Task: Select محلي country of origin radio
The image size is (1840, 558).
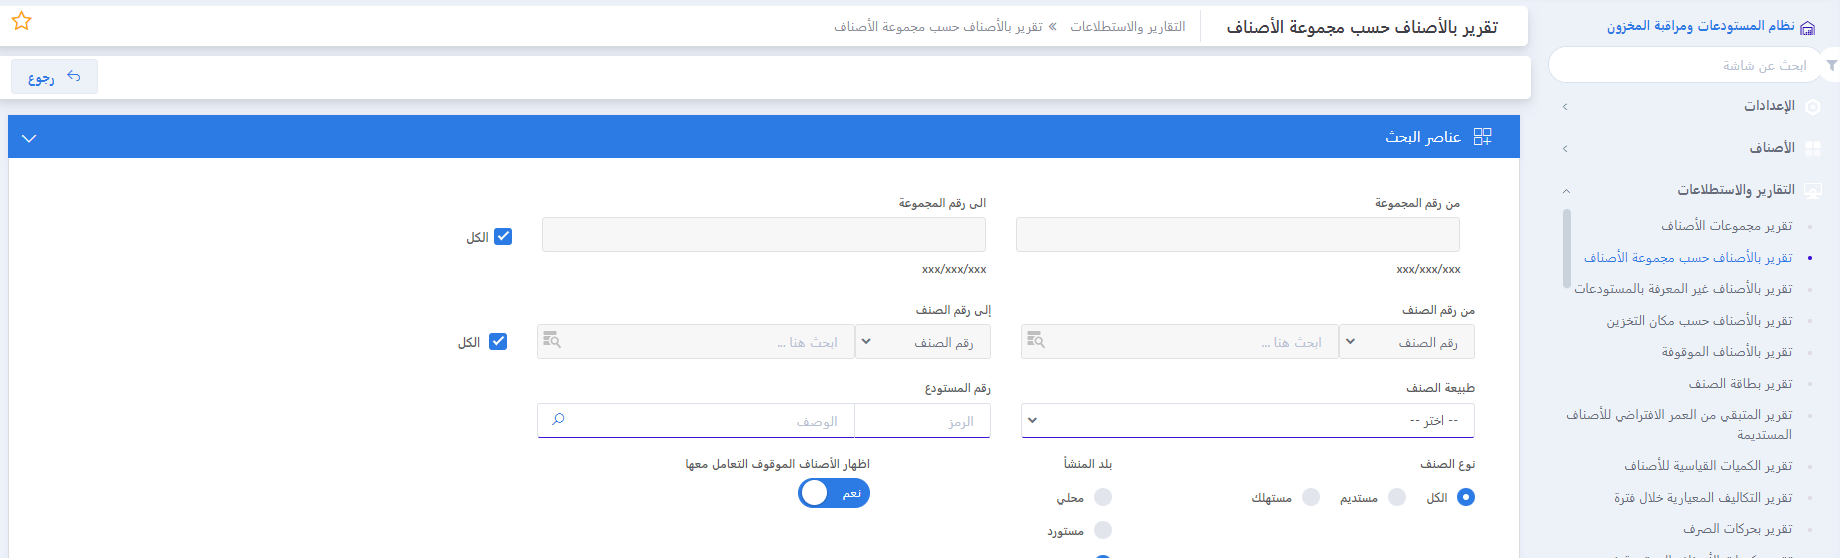Action: (x=1103, y=497)
